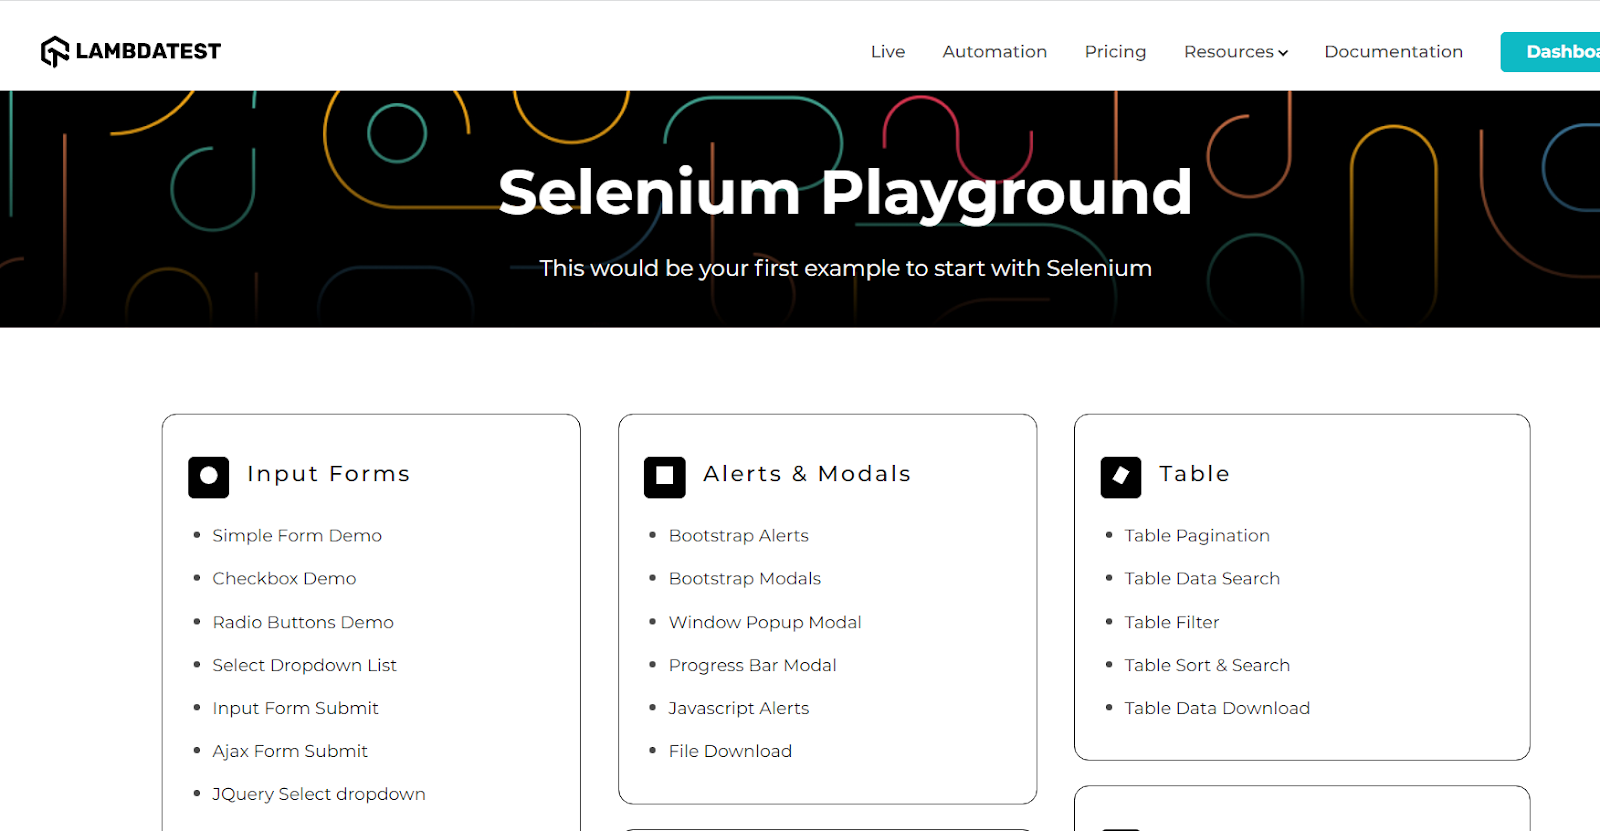Open the Table Data Download demo

coord(1217,707)
